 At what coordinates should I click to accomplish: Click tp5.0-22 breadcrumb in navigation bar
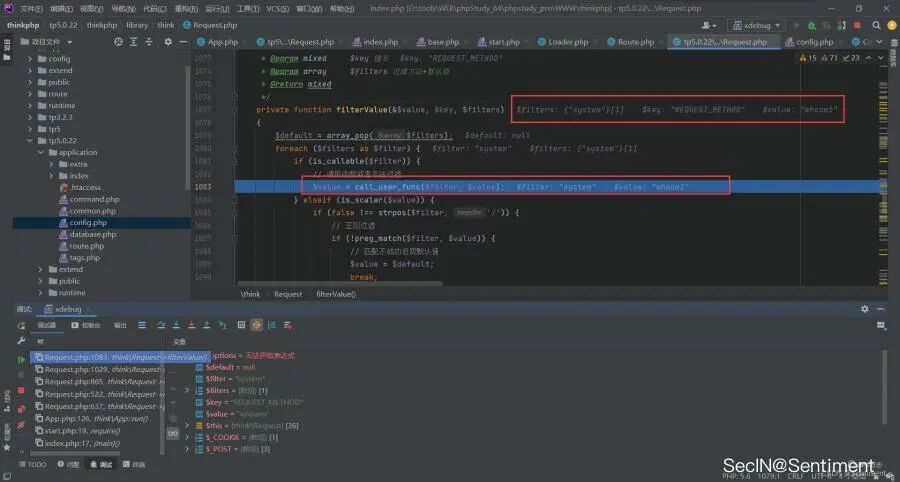click(63, 25)
